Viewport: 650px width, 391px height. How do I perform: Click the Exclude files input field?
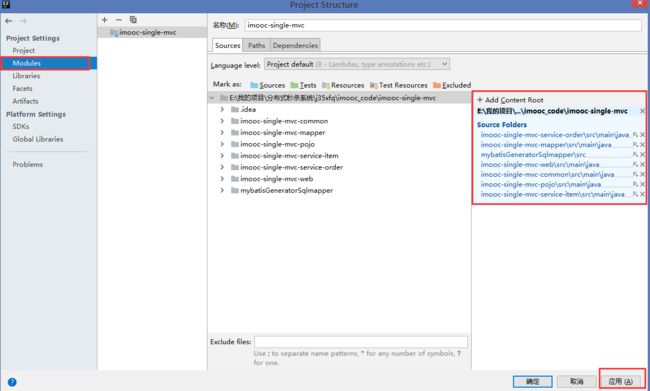[361, 342]
